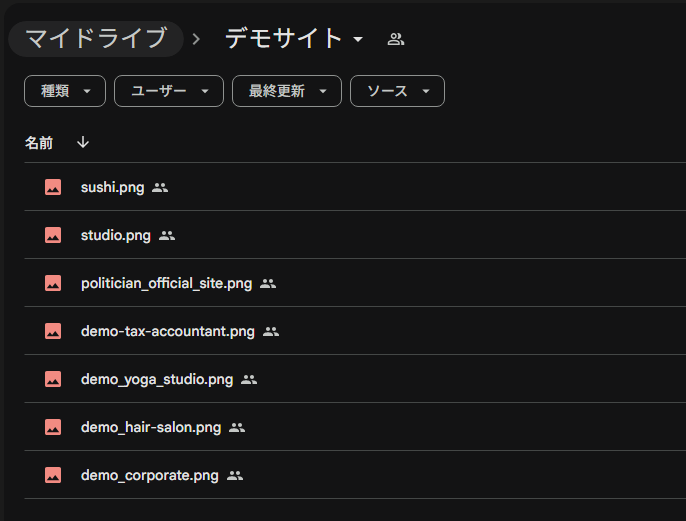Select the demo_yoga_studio.png file name

pyautogui.click(x=156, y=379)
